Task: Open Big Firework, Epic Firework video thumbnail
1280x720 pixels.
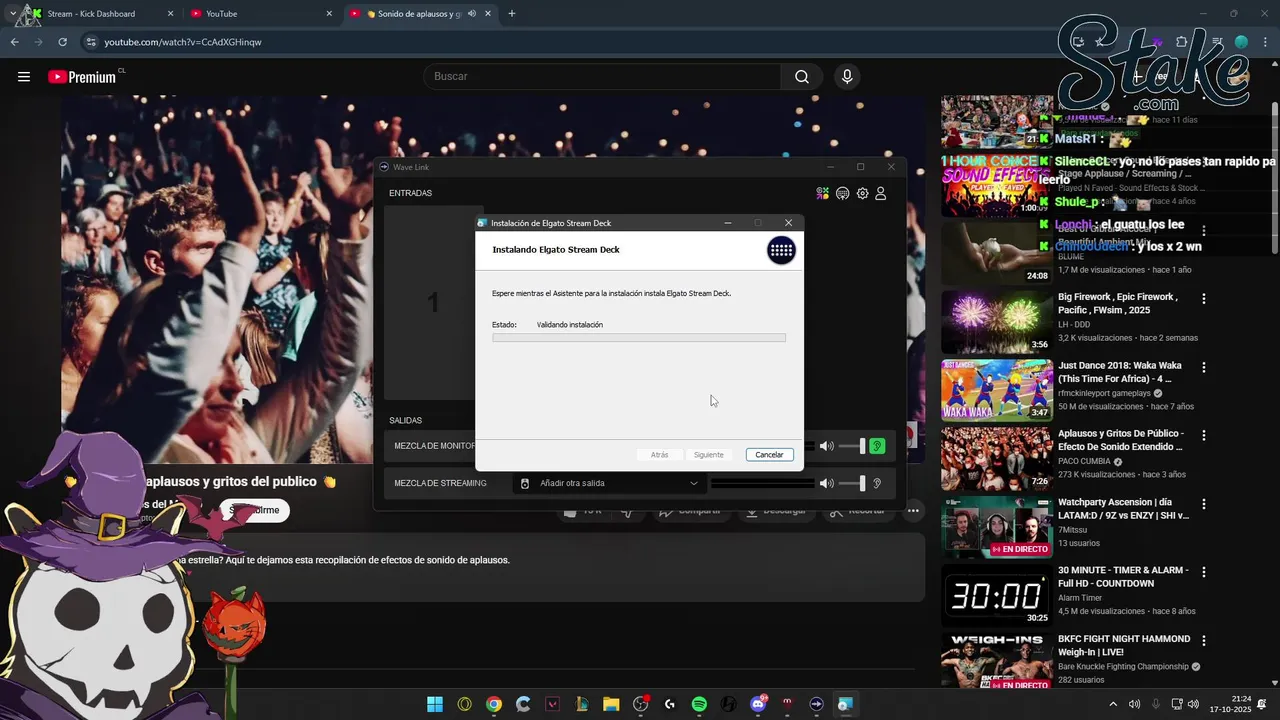Action: point(997,321)
